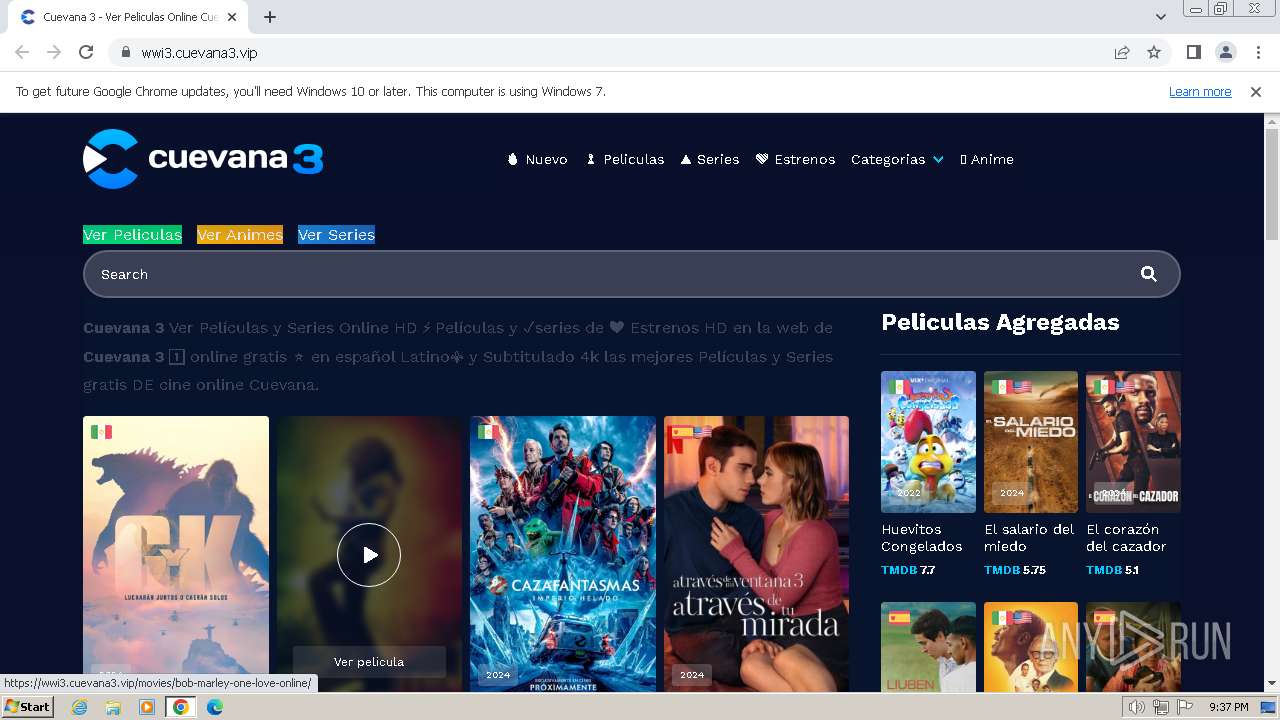Open the Anime menu item
The width and height of the screenshot is (1280, 720).
[x=987, y=159]
